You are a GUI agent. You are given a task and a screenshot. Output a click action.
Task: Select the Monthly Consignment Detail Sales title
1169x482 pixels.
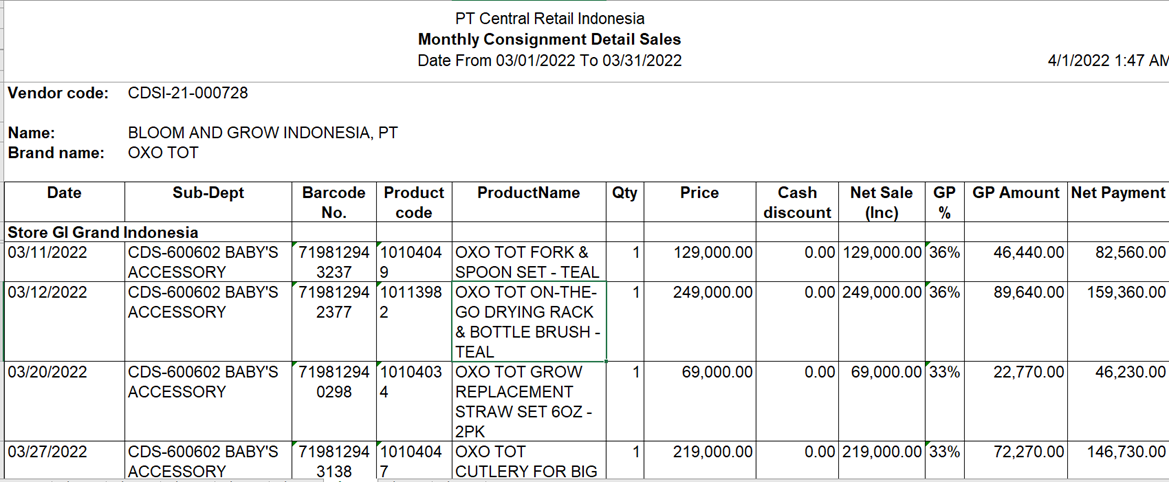coord(549,39)
